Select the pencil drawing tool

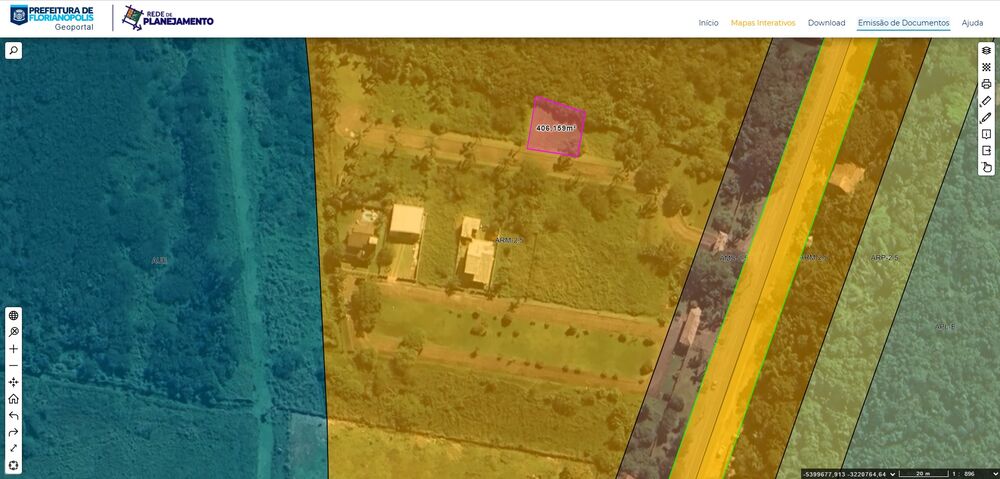pyautogui.click(x=986, y=118)
